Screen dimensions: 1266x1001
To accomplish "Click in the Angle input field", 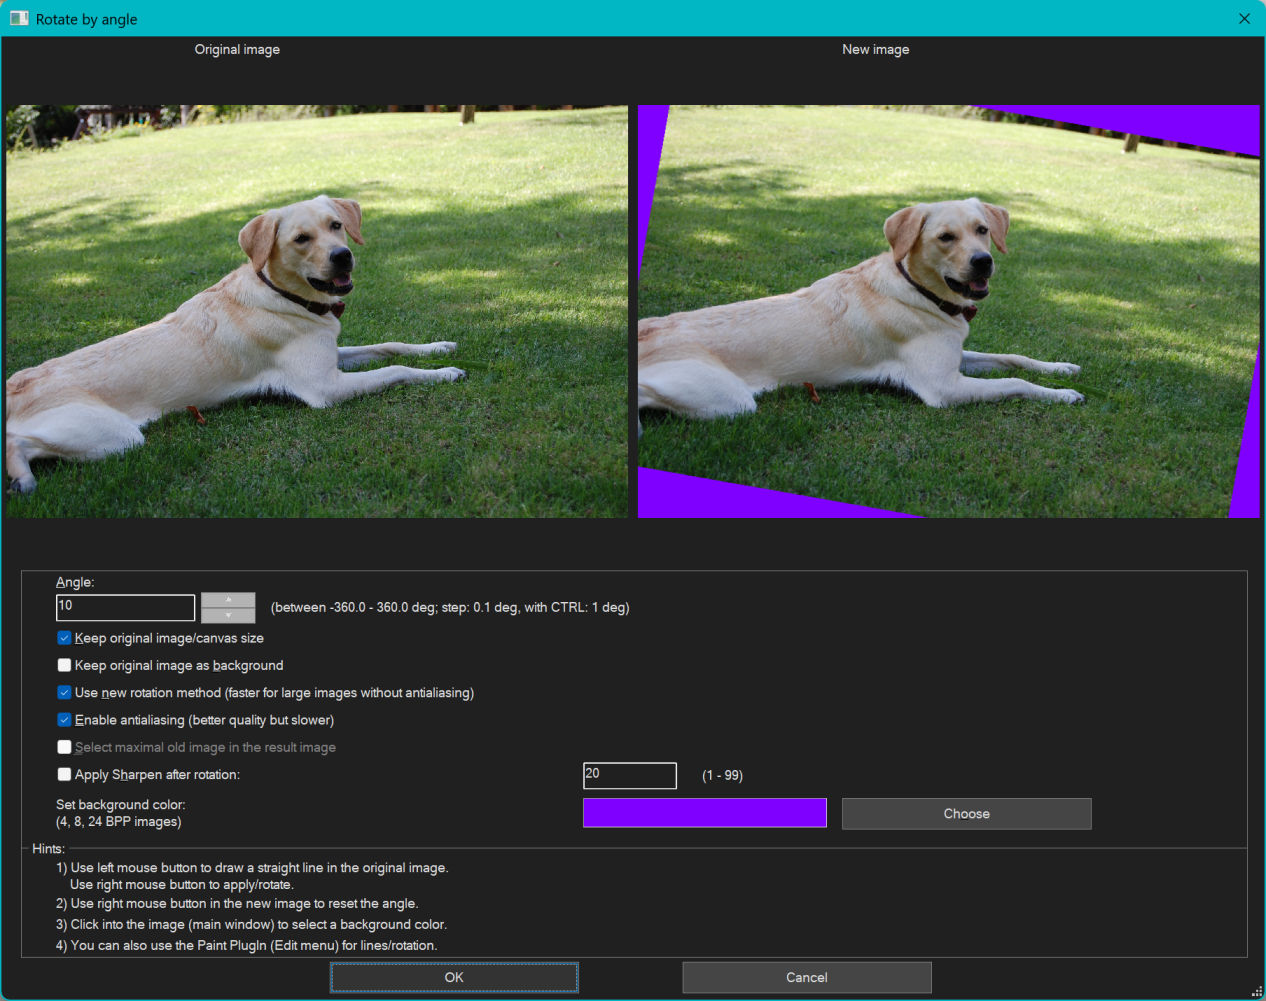I will 125,607.
